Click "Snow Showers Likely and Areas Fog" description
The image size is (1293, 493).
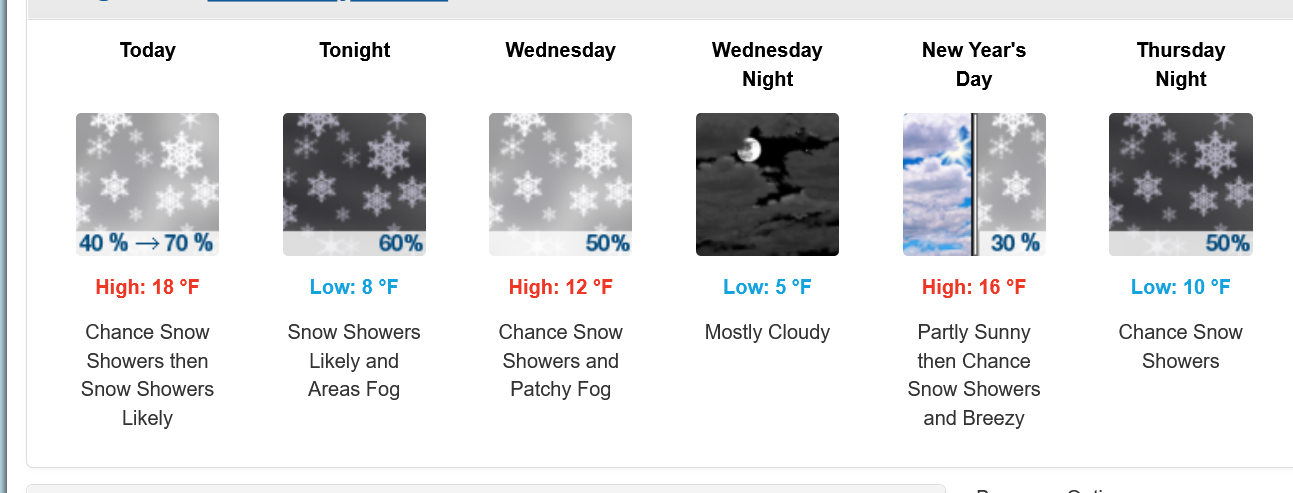354,361
